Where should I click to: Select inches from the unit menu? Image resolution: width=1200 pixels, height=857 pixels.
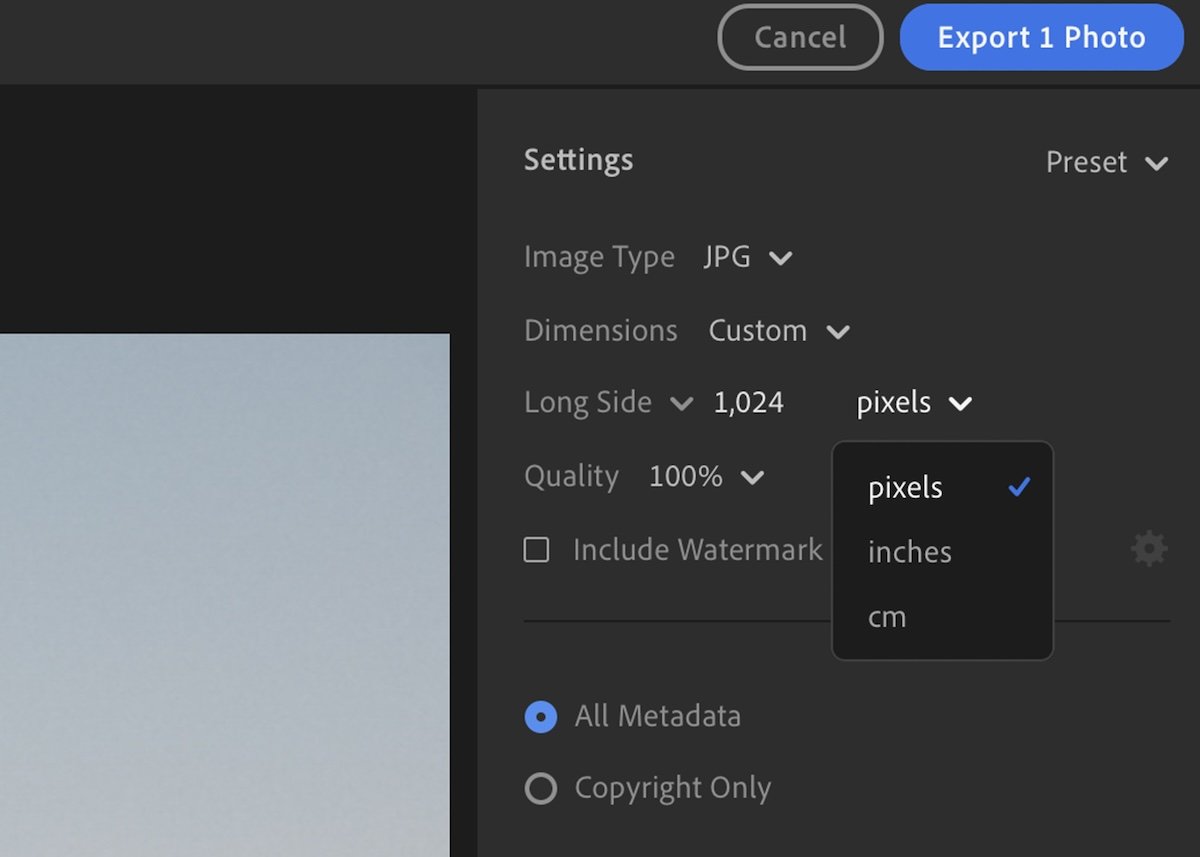click(909, 552)
